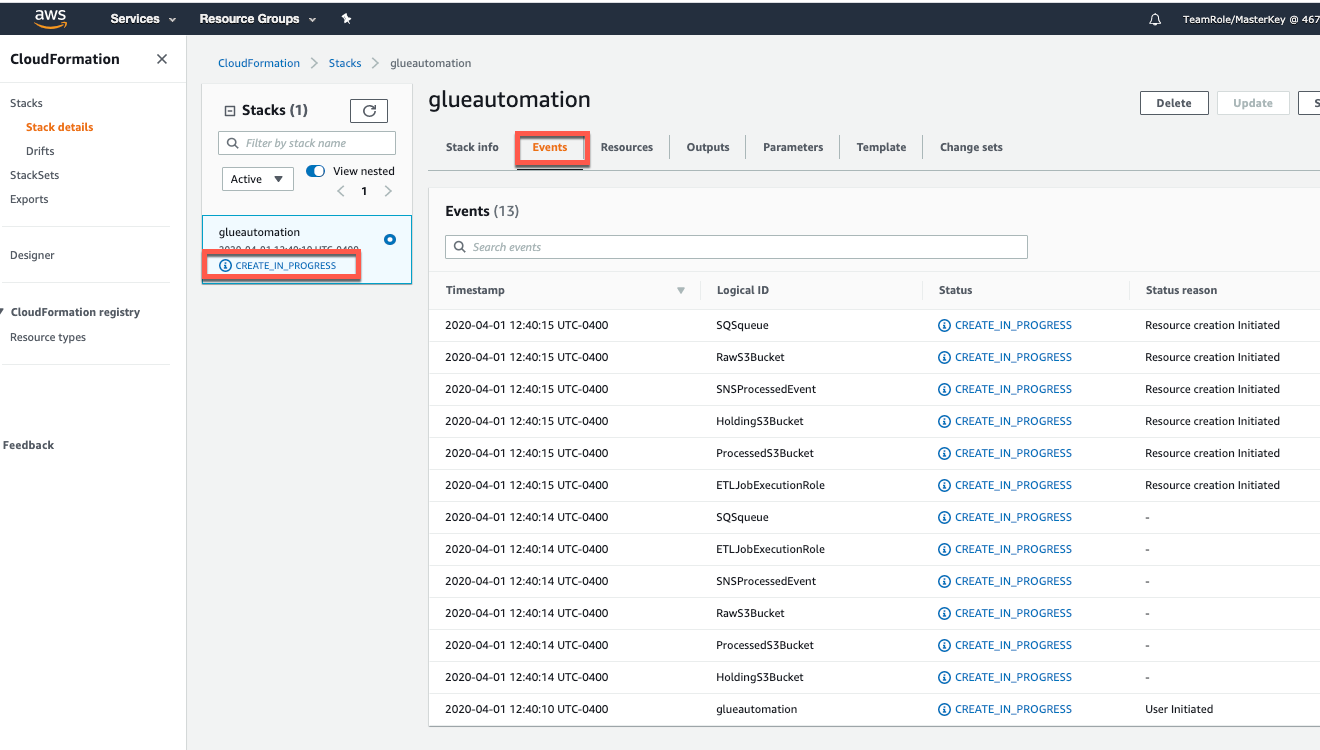Click the Search events field
The width and height of the screenshot is (1320, 750).
736,247
